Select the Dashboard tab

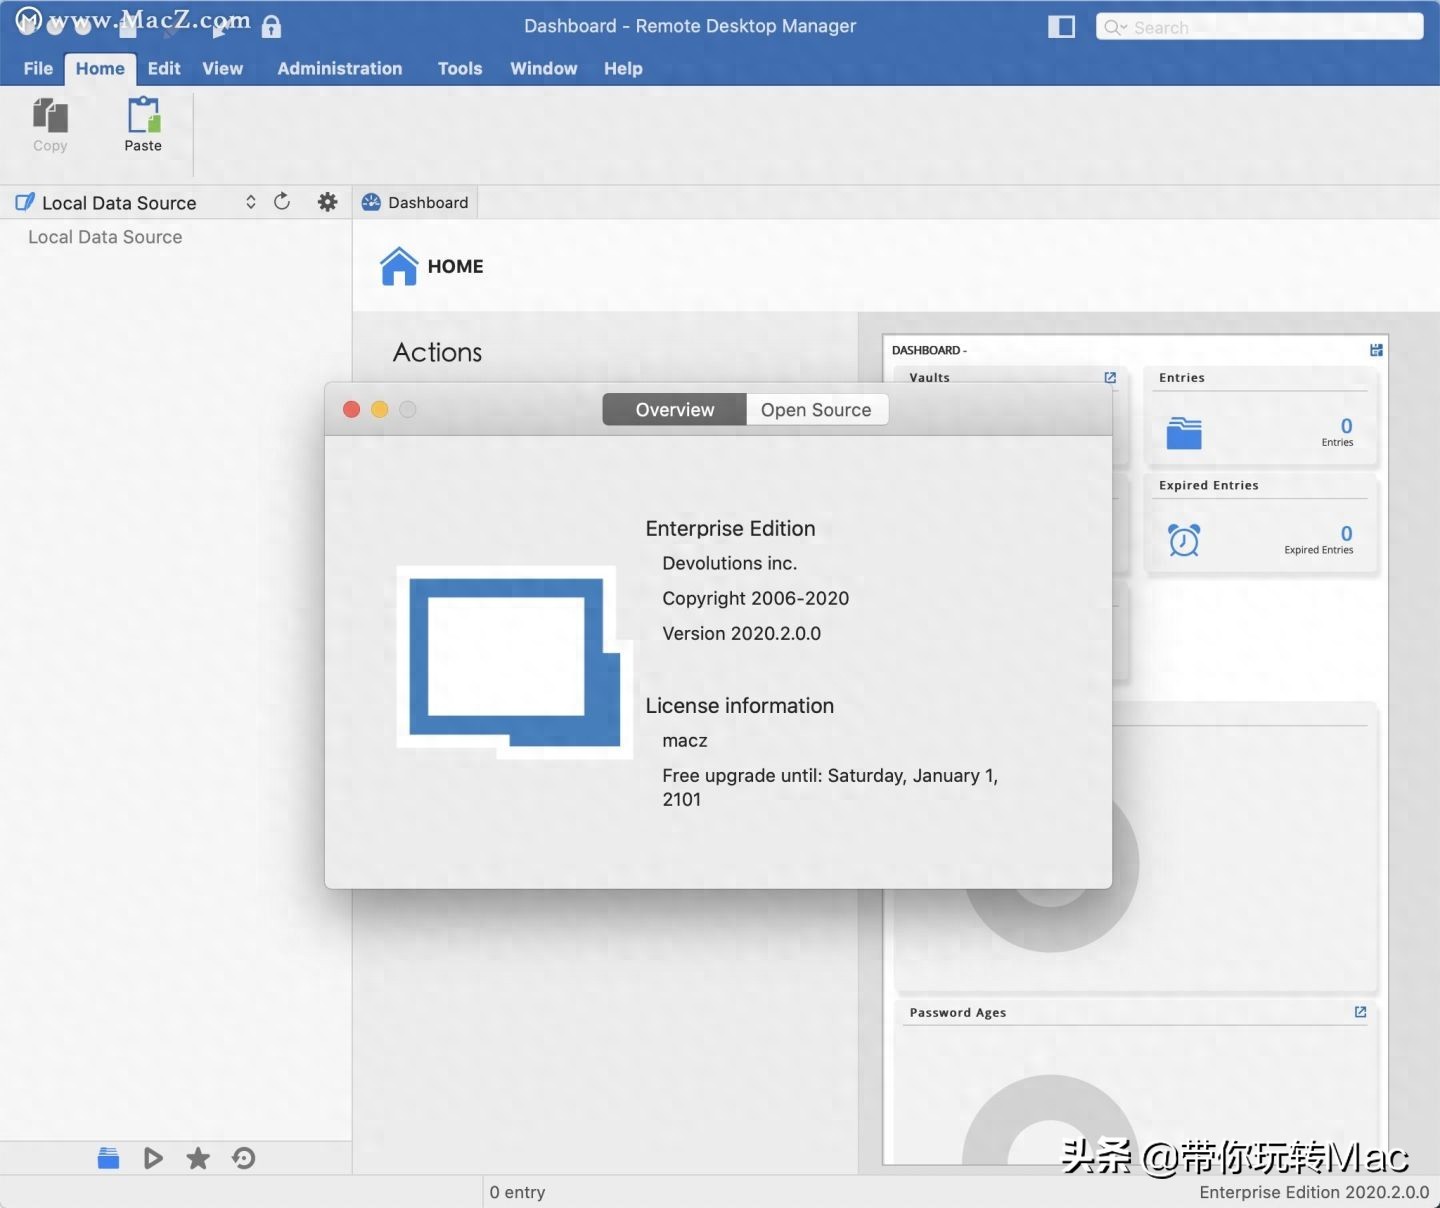coord(416,202)
